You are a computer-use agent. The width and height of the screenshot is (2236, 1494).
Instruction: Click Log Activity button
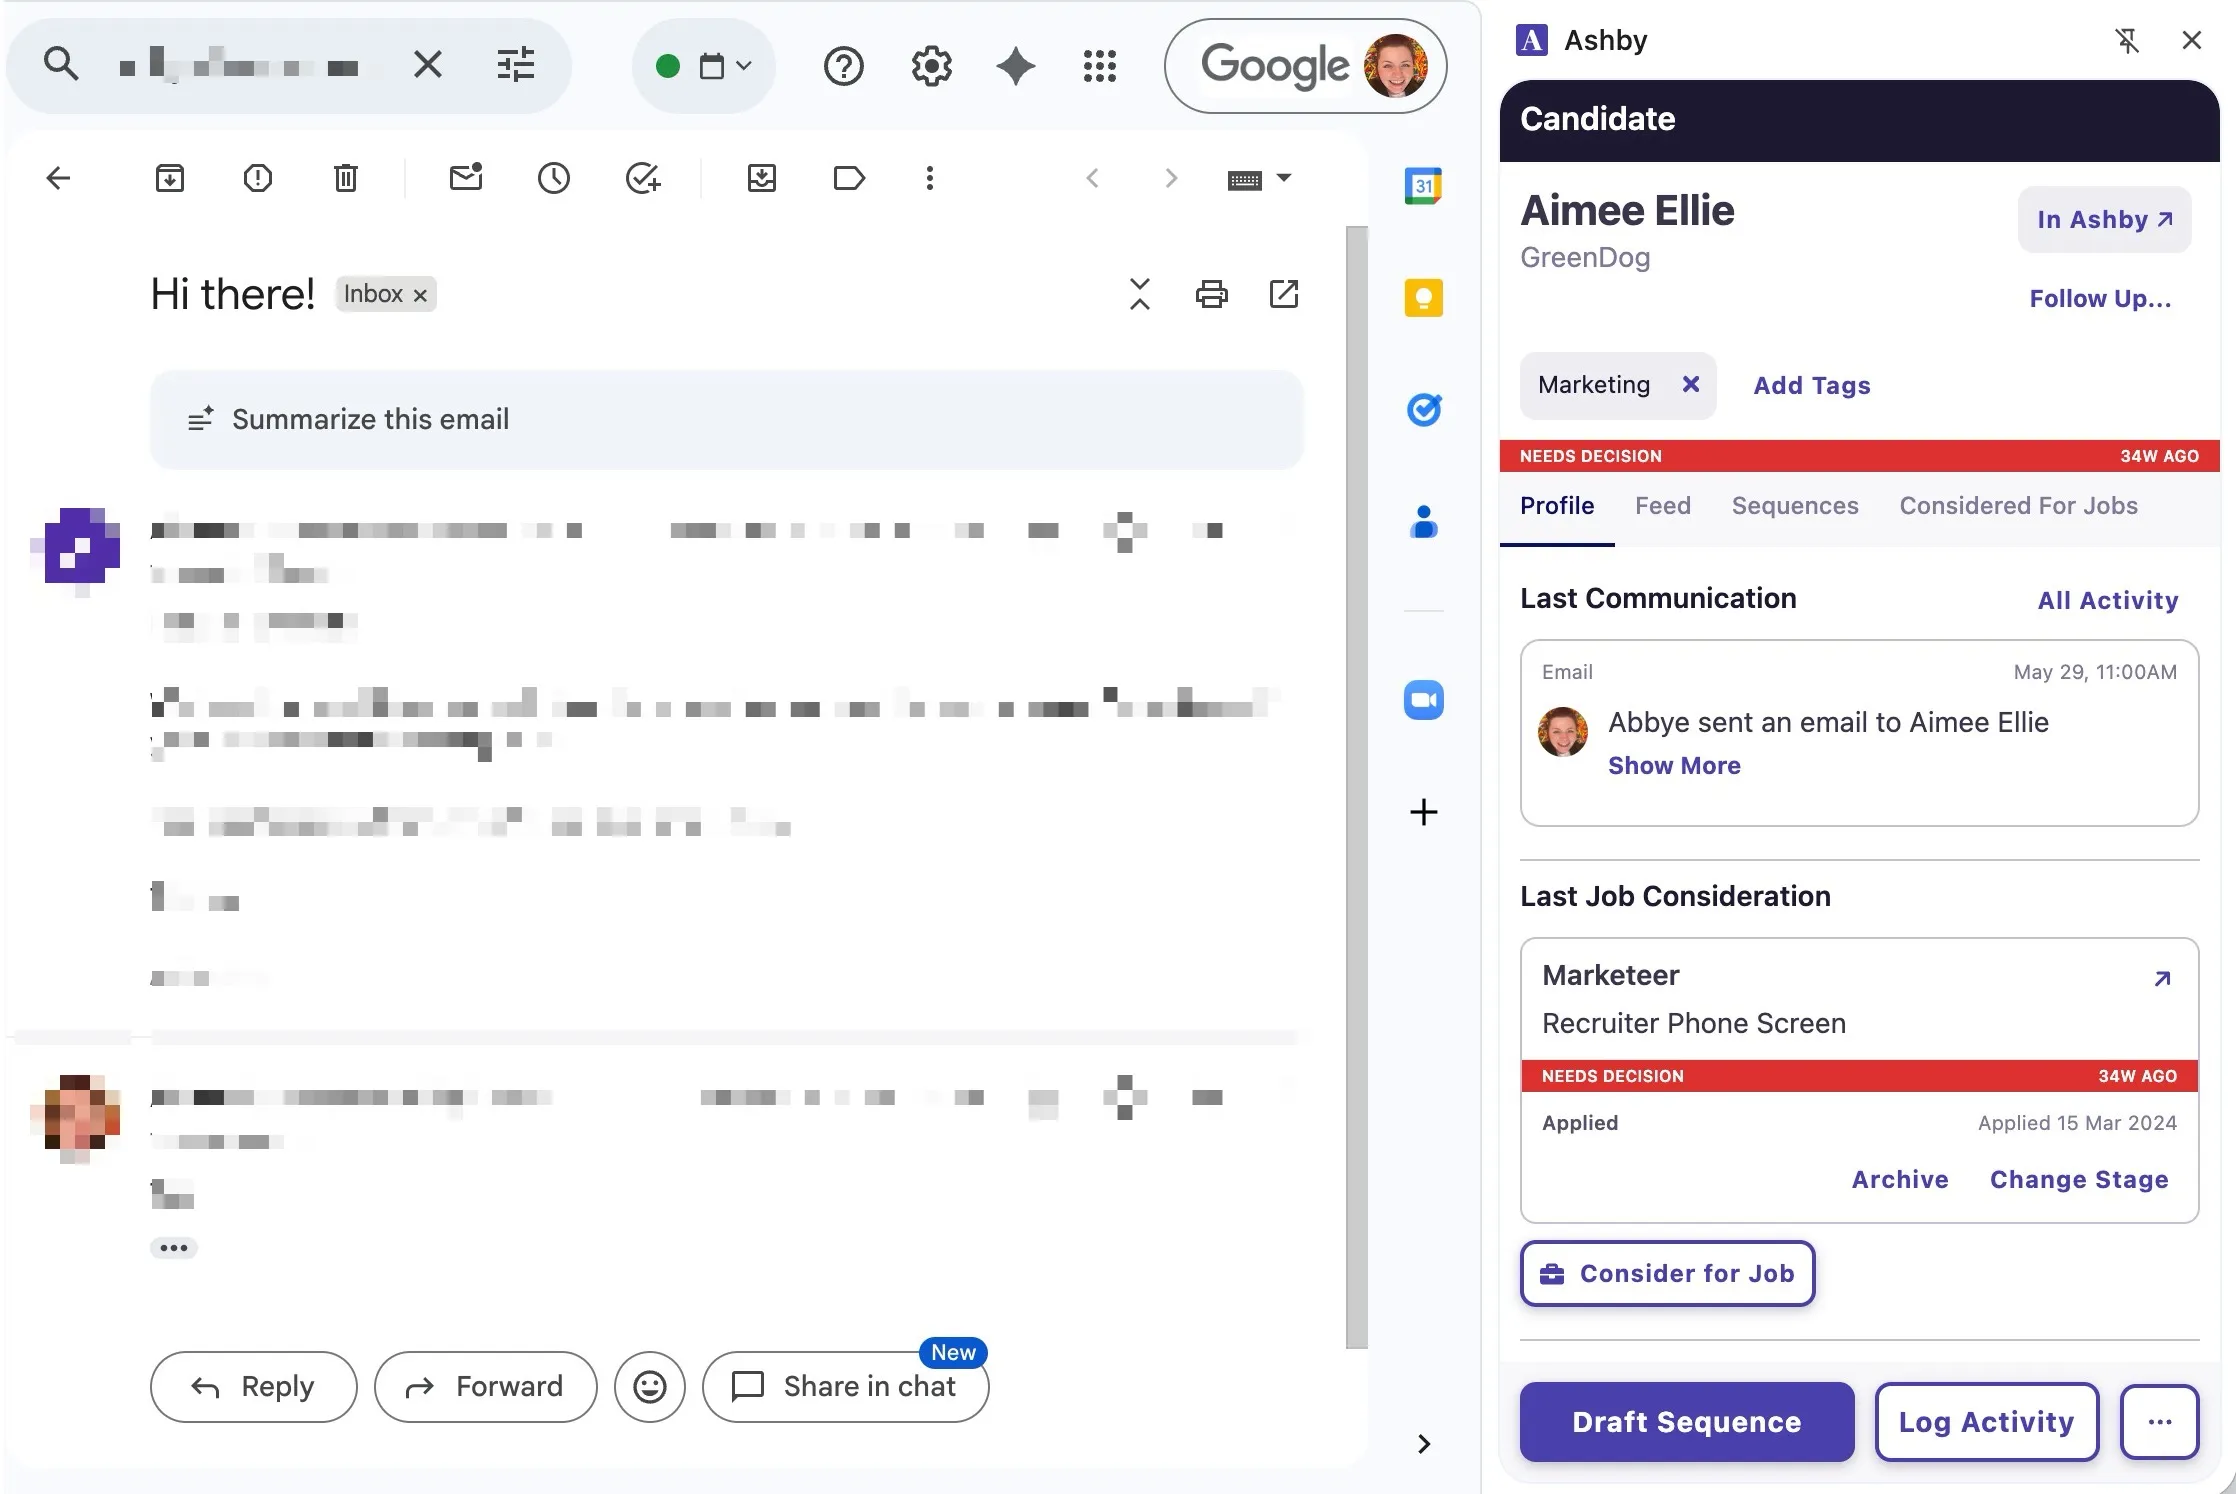pos(1986,1422)
